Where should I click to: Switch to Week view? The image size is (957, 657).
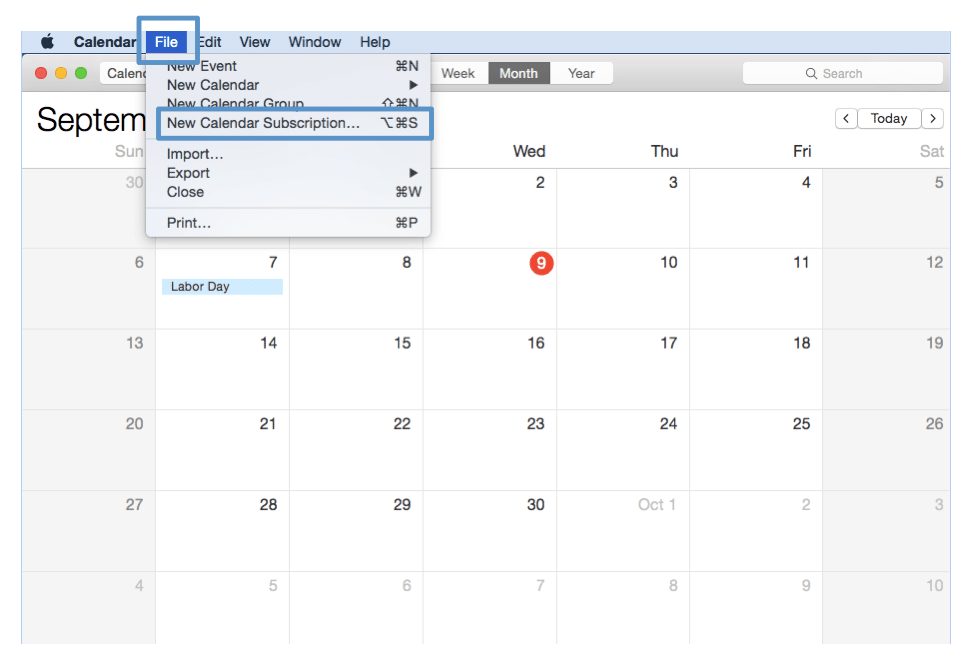point(458,73)
